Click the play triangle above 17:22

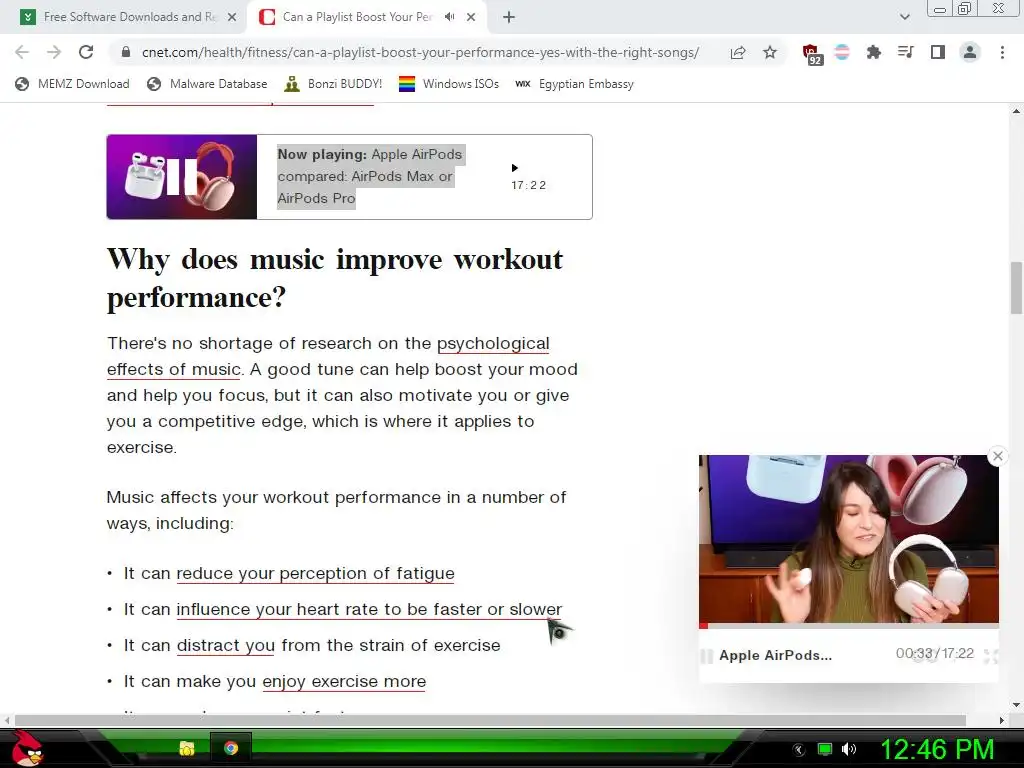pos(515,168)
